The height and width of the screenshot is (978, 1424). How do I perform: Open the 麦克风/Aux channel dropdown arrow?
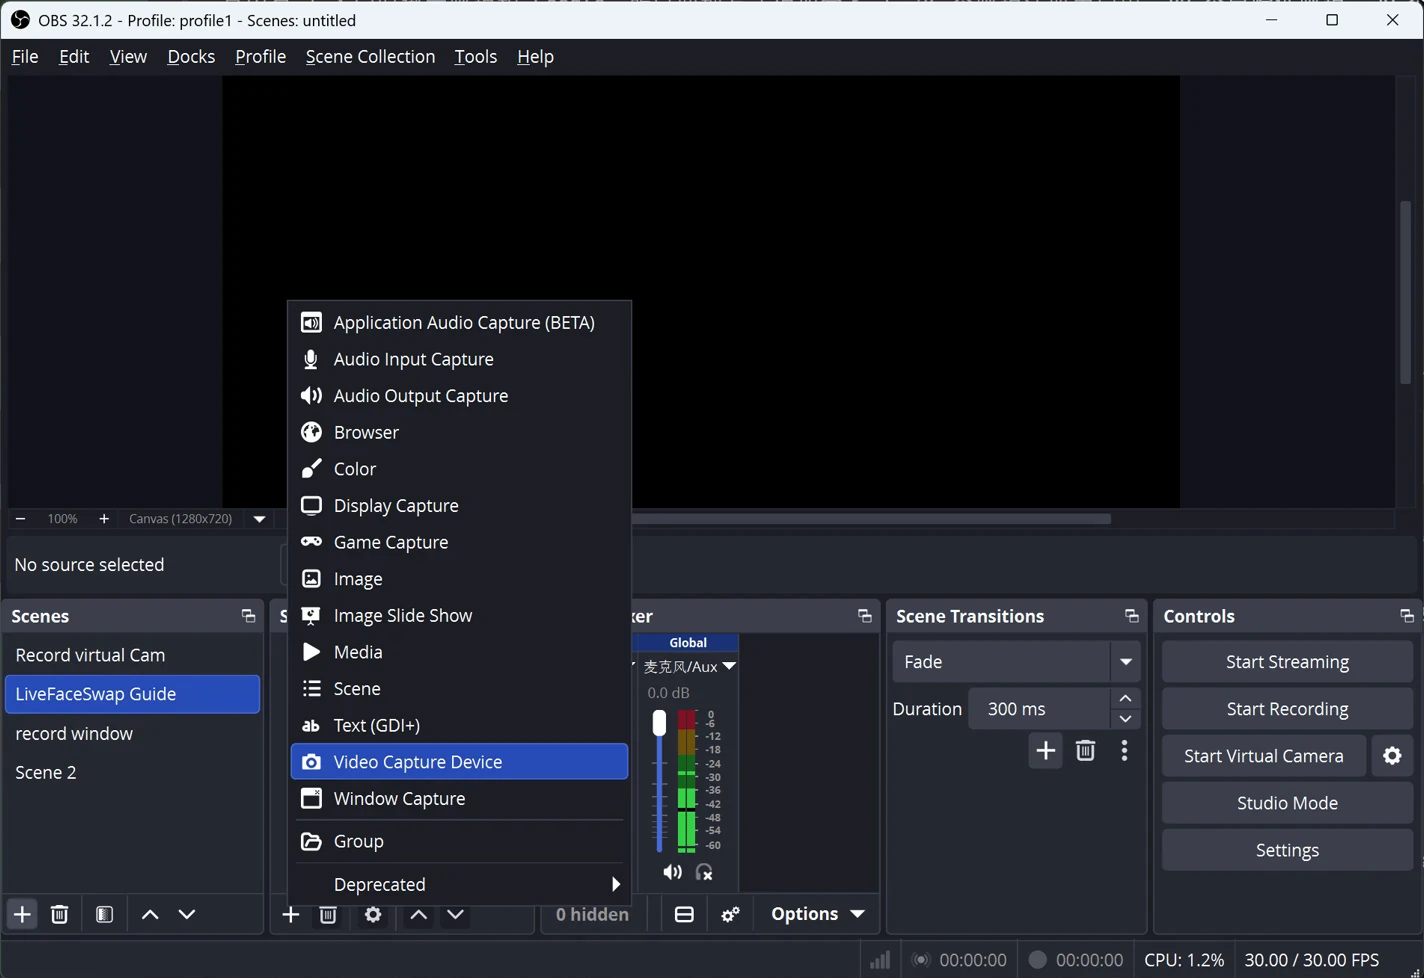(x=730, y=666)
